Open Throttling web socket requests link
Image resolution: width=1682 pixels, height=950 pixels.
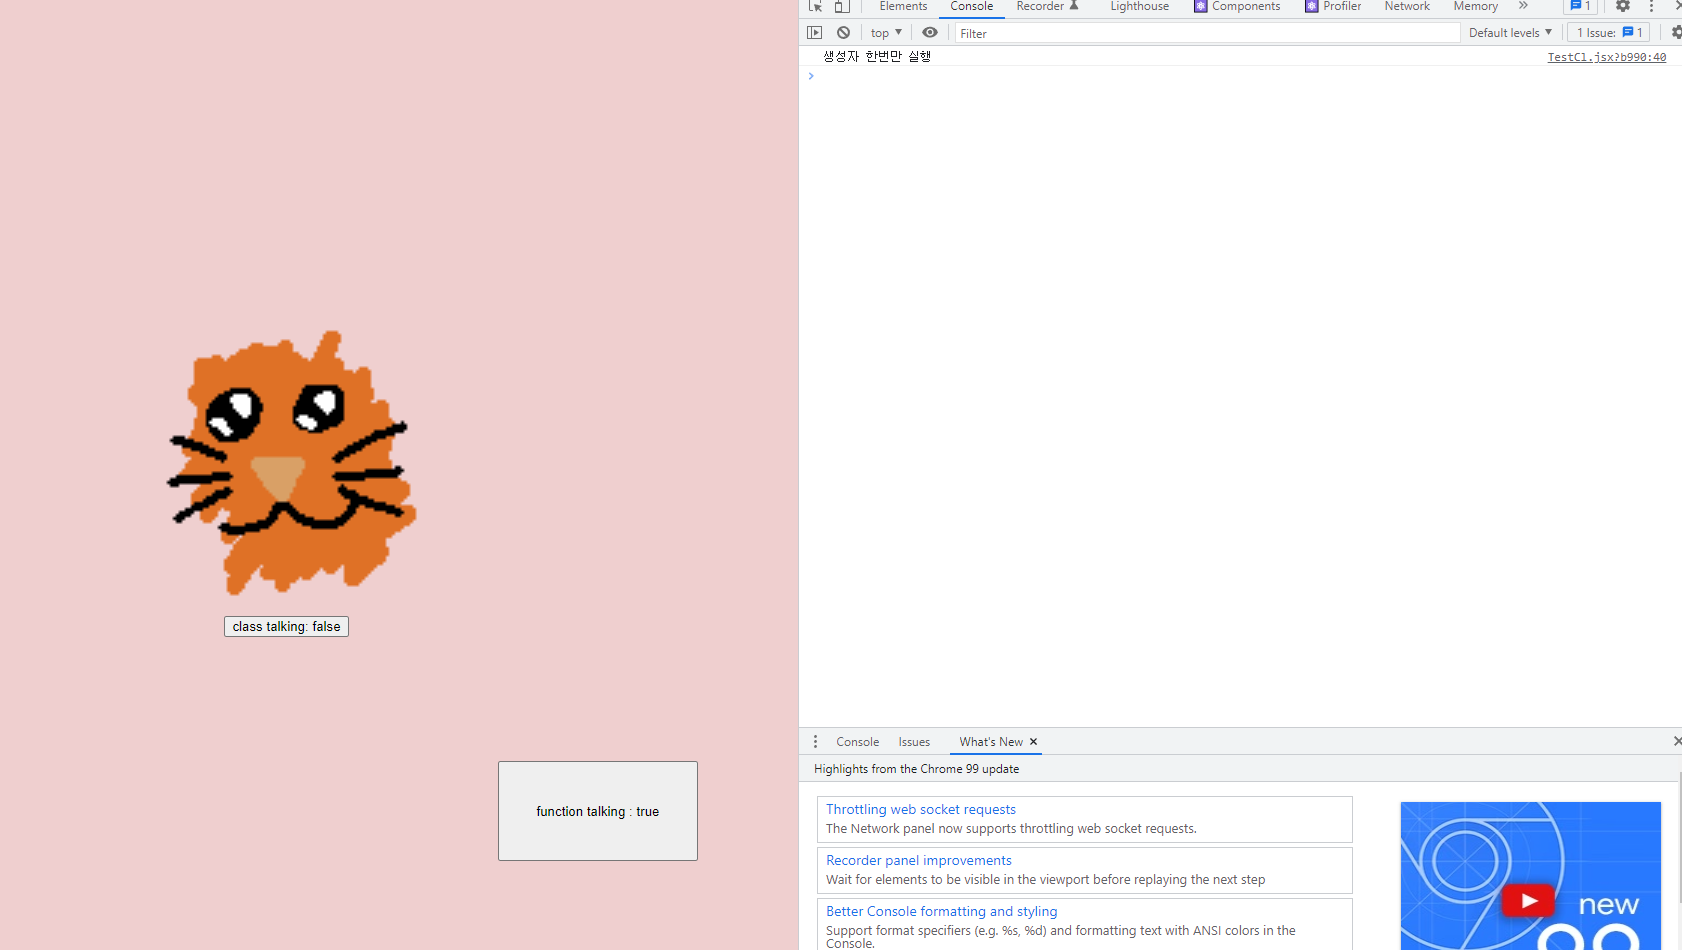pos(921,809)
